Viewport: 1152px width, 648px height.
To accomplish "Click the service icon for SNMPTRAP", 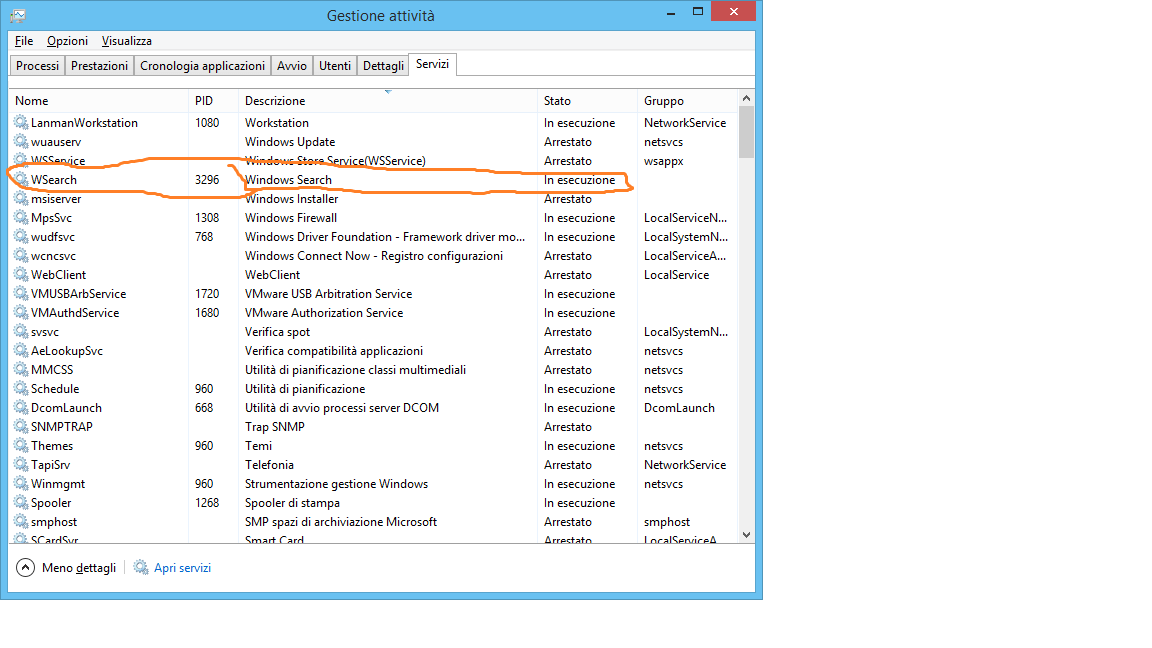I will (21, 426).
